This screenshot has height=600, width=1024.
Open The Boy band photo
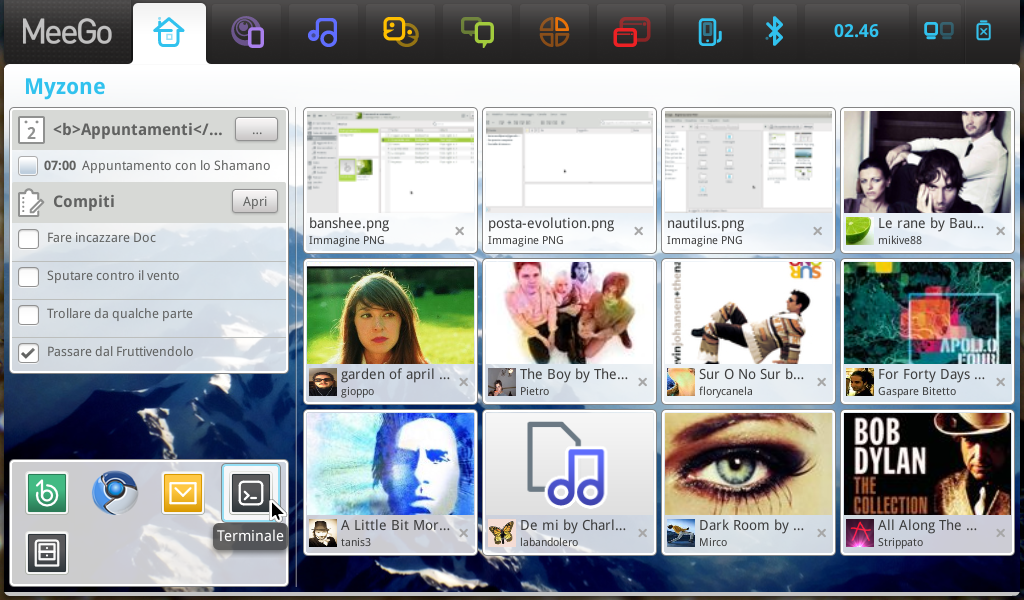coord(569,313)
